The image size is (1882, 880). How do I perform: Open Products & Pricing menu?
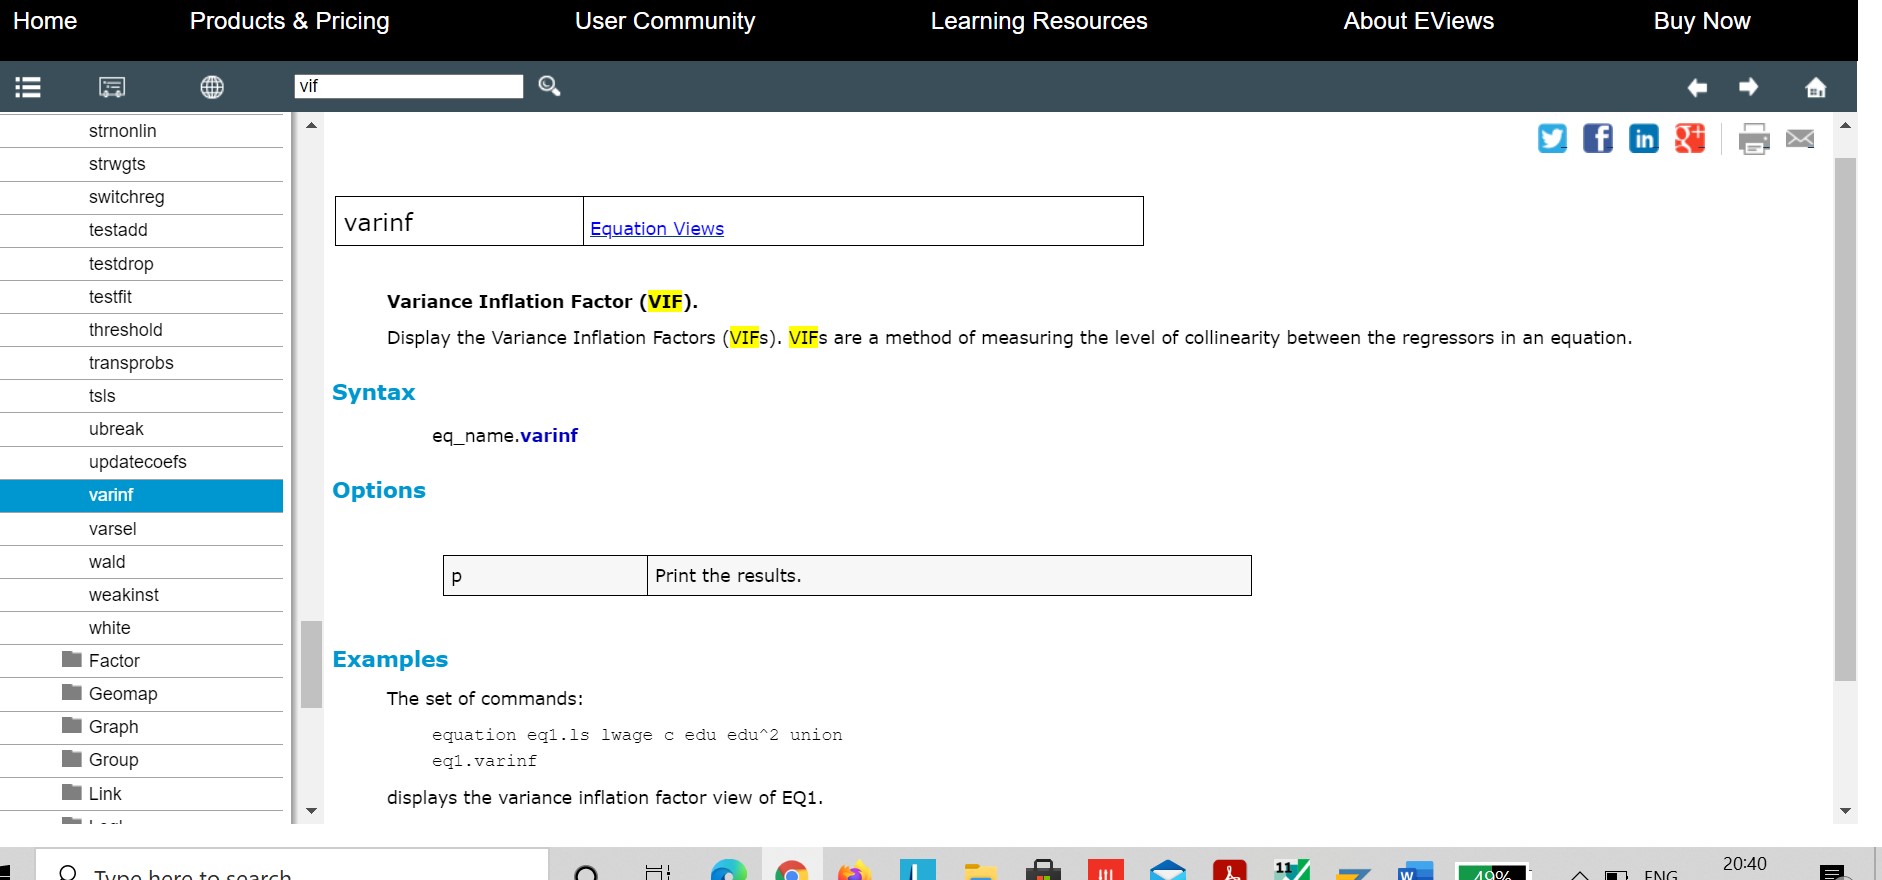[289, 21]
